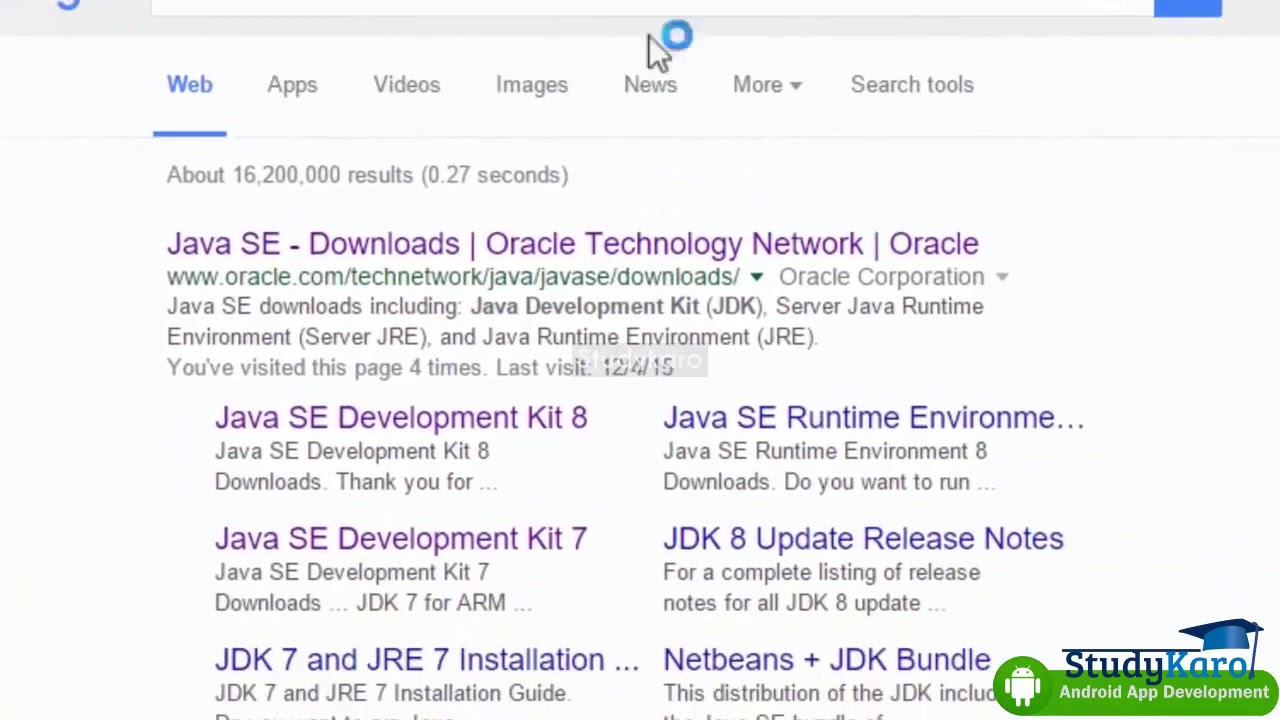This screenshot has width=1280, height=720.
Task: Open Netbeans + JDK Bundle link
Action: (826, 660)
